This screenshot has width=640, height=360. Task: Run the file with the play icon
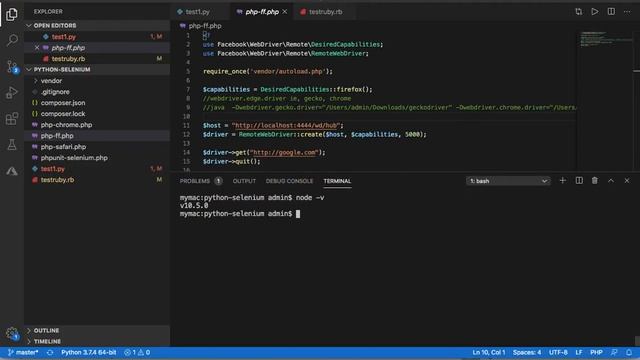point(595,12)
